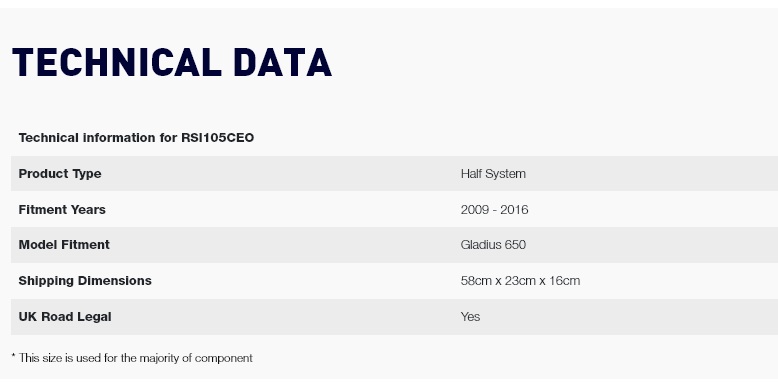Viewport: 778px width, 388px height.
Task: Click the asterisk before the footnote text
Action: click(x=13, y=356)
